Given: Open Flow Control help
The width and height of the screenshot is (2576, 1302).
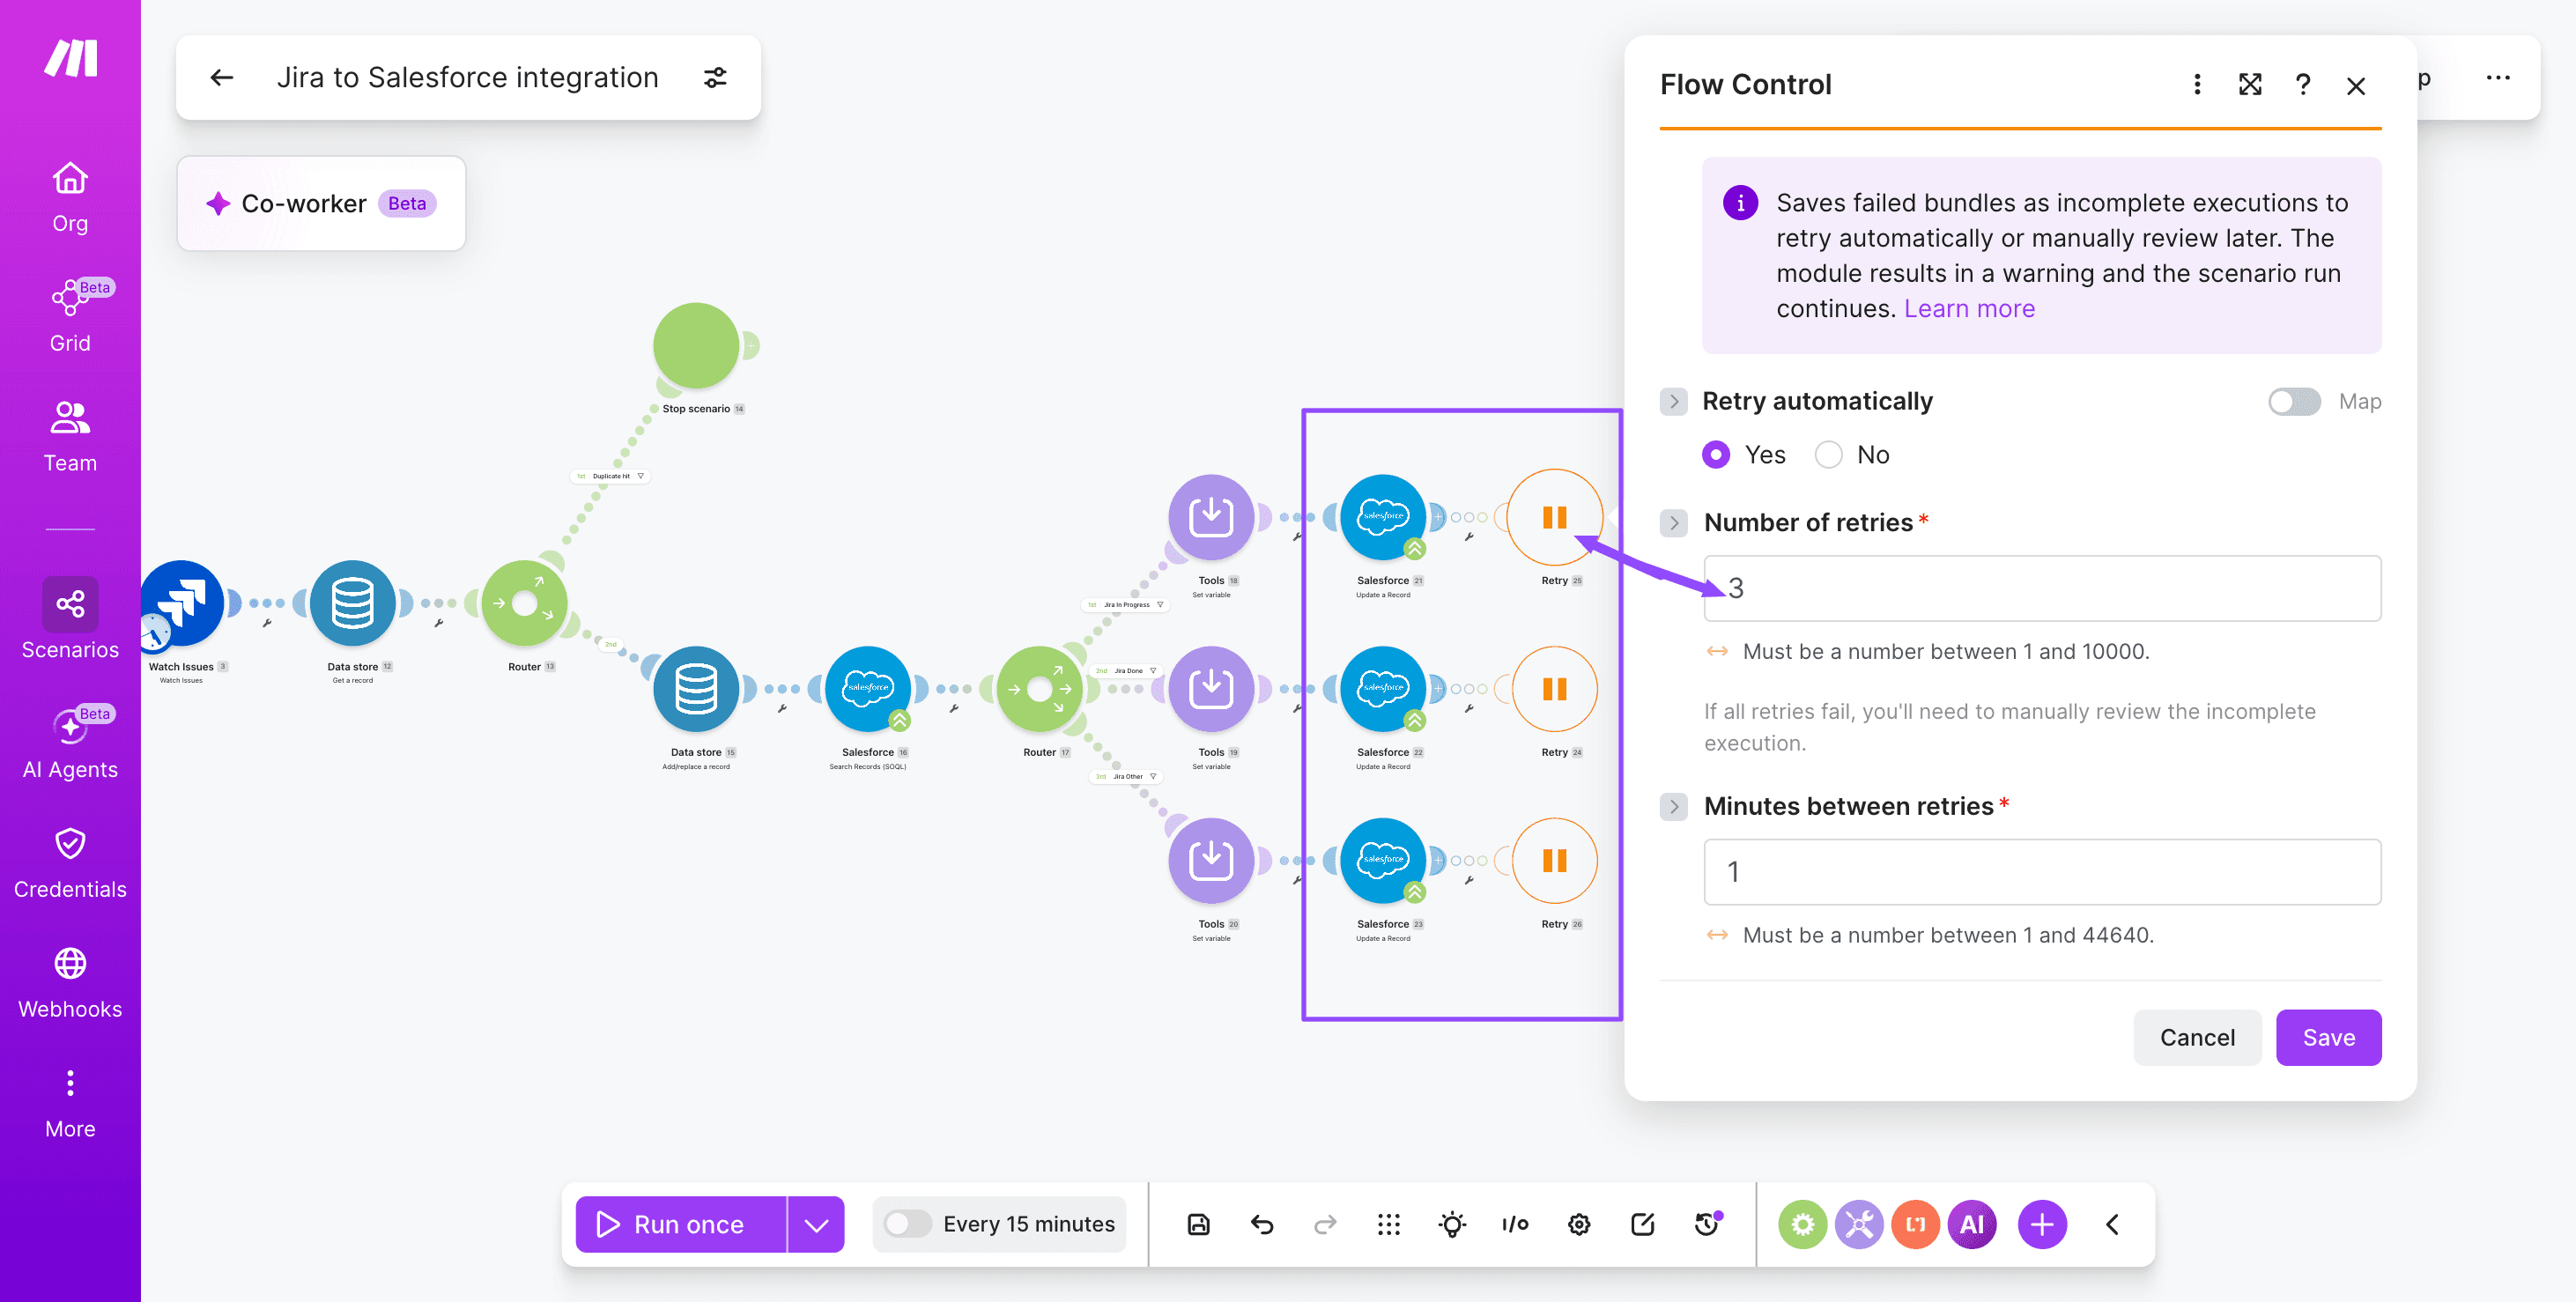Looking at the screenshot, I should click(2303, 85).
